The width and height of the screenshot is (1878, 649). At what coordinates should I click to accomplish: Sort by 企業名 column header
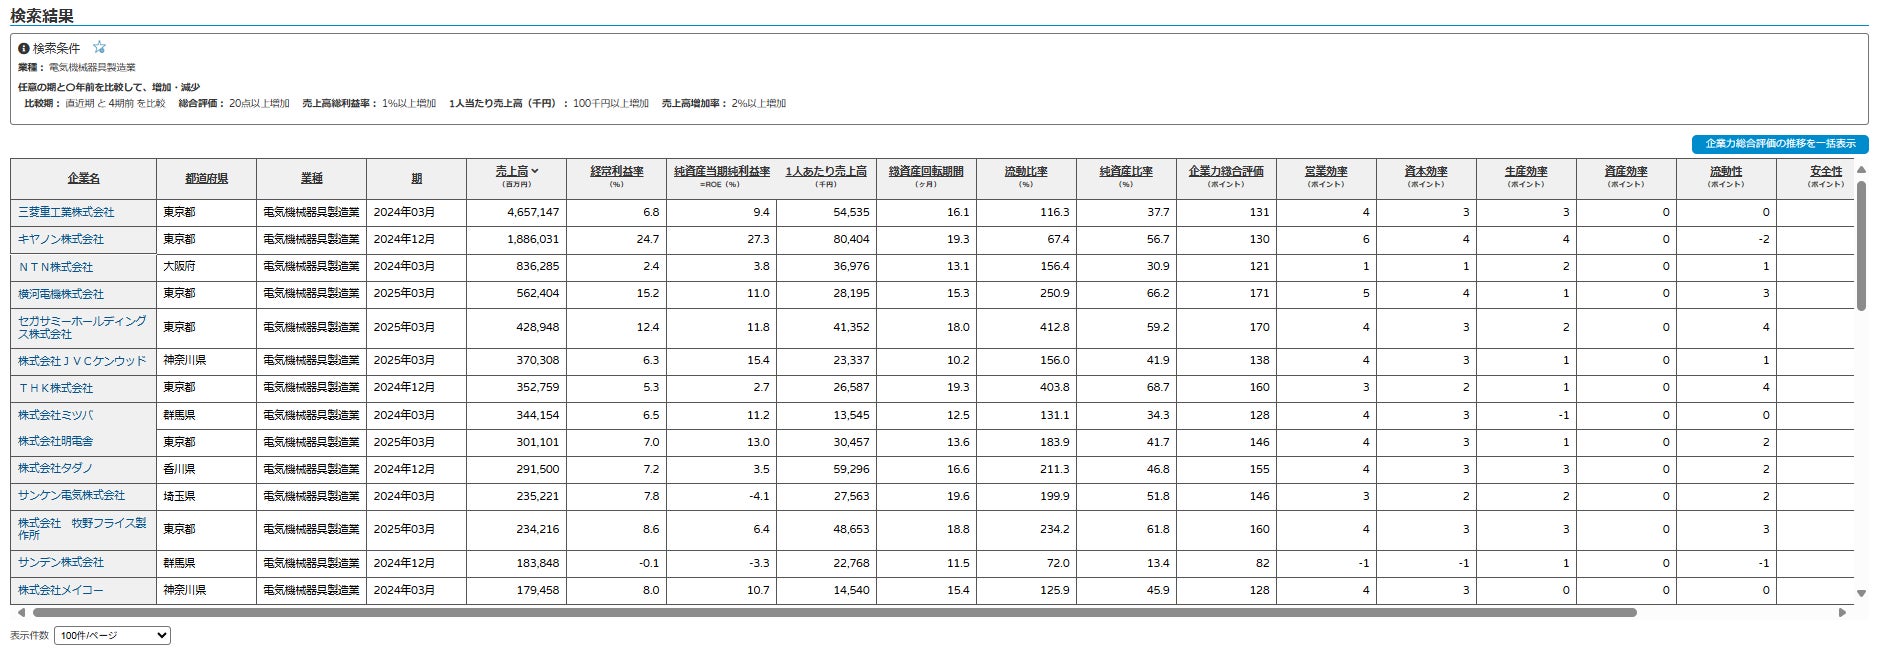coord(83,178)
